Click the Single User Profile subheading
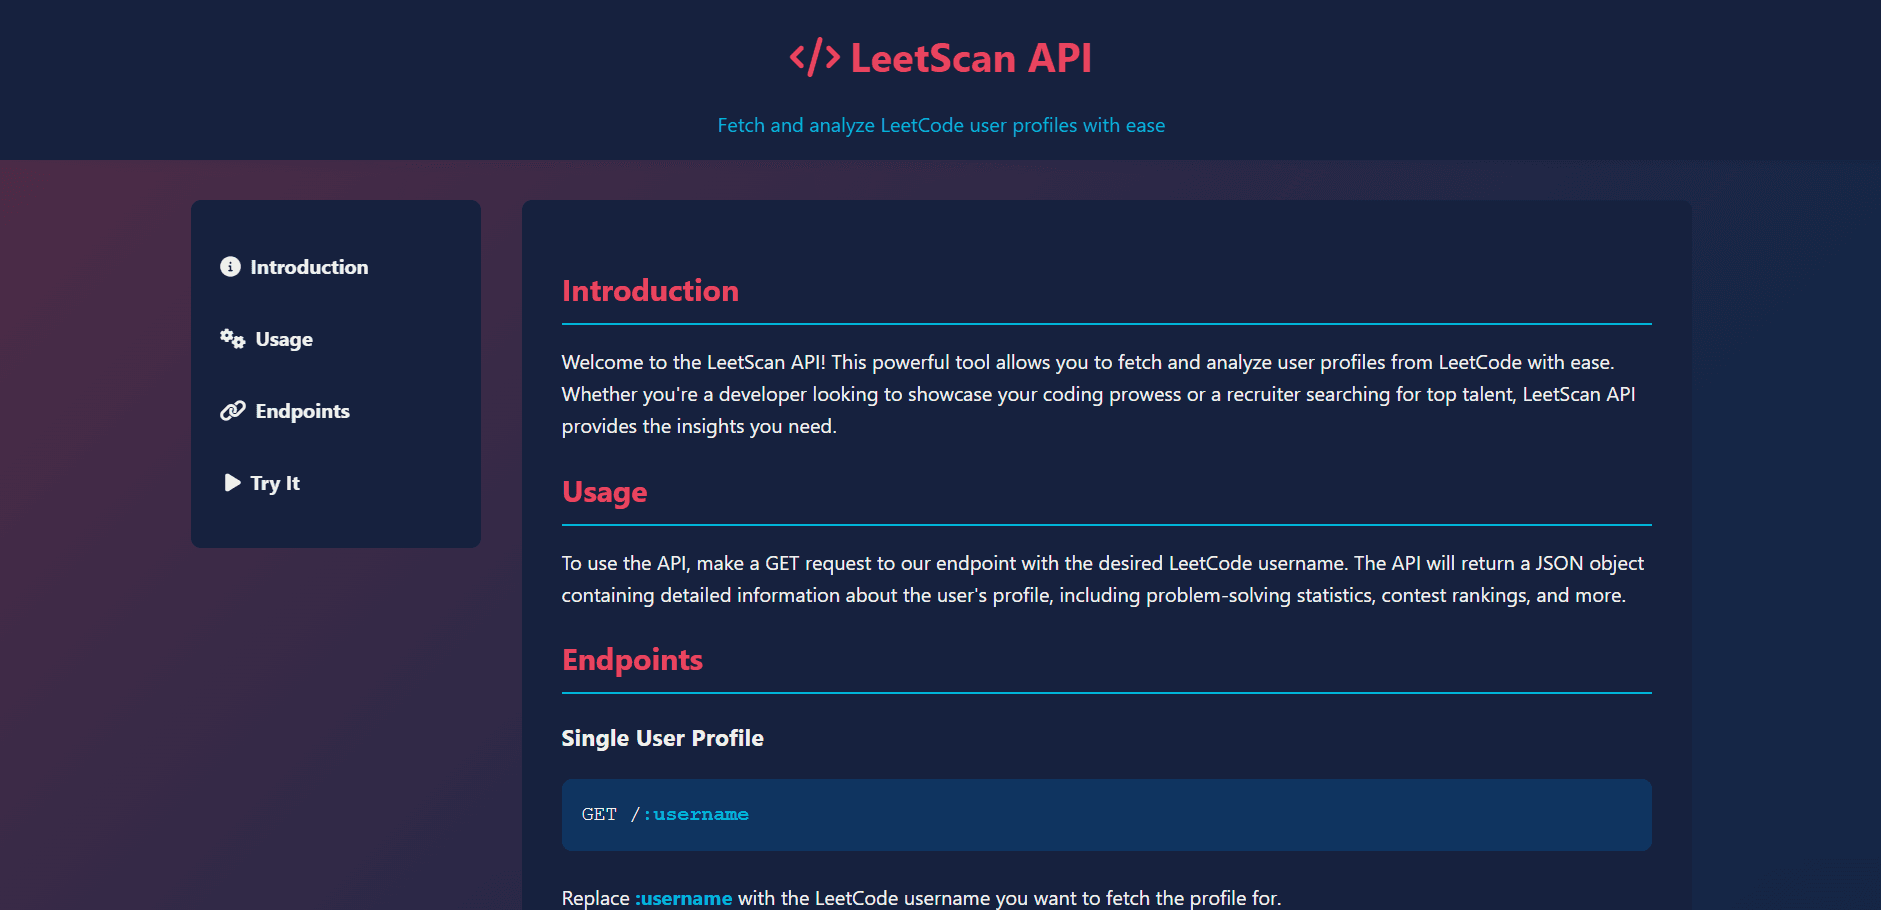Image resolution: width=1881 pixels, height=910 pixels. tap(662, 738)
